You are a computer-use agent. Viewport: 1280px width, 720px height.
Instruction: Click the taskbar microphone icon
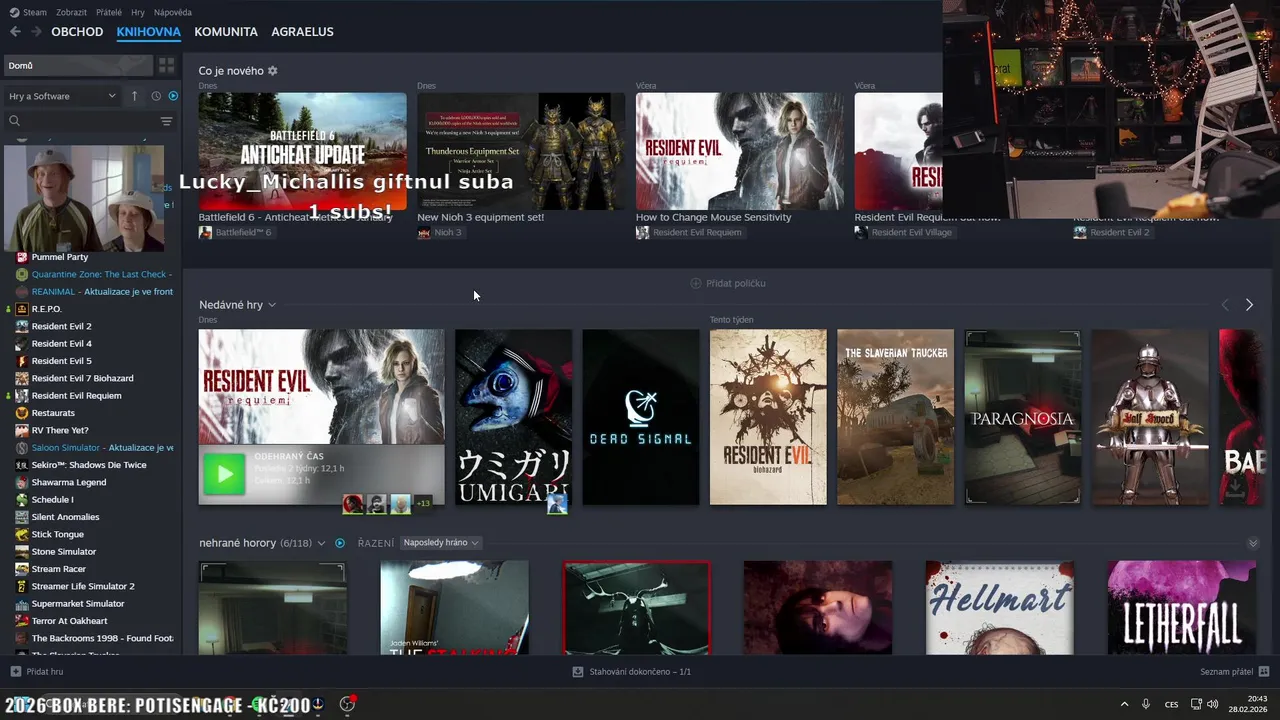tap(1146, 704)
